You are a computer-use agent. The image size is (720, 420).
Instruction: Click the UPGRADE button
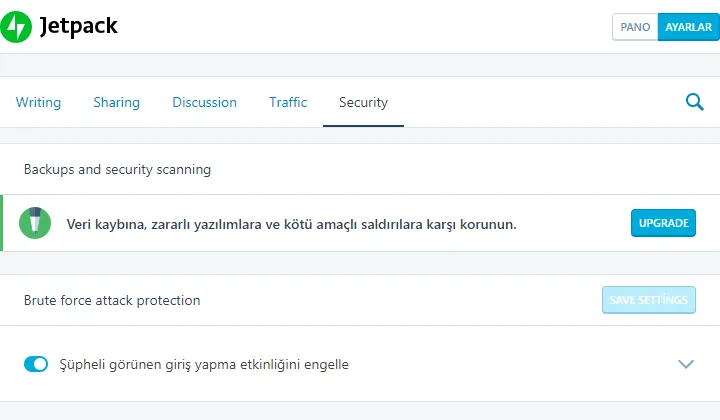(663, 223)
